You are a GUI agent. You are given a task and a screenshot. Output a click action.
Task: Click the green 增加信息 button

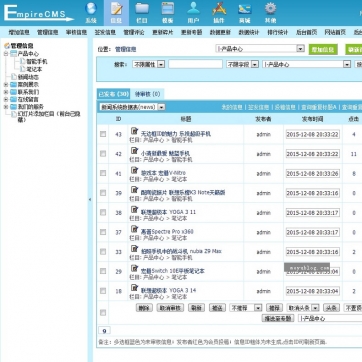(323, 49)
